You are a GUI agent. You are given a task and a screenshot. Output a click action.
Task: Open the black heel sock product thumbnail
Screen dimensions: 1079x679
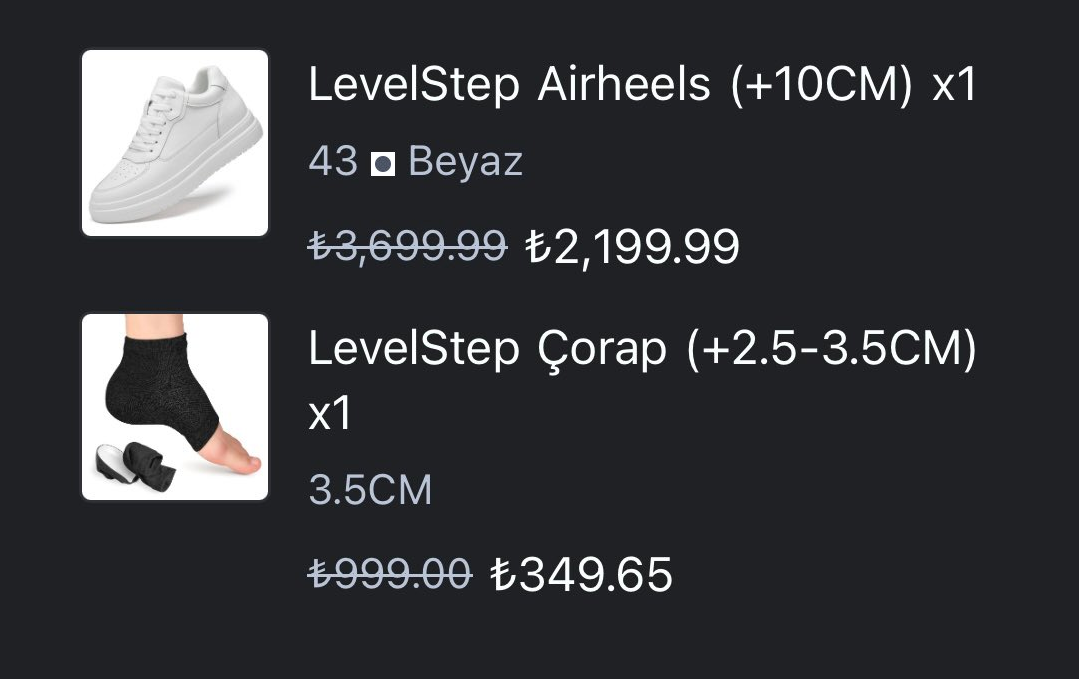175,407
